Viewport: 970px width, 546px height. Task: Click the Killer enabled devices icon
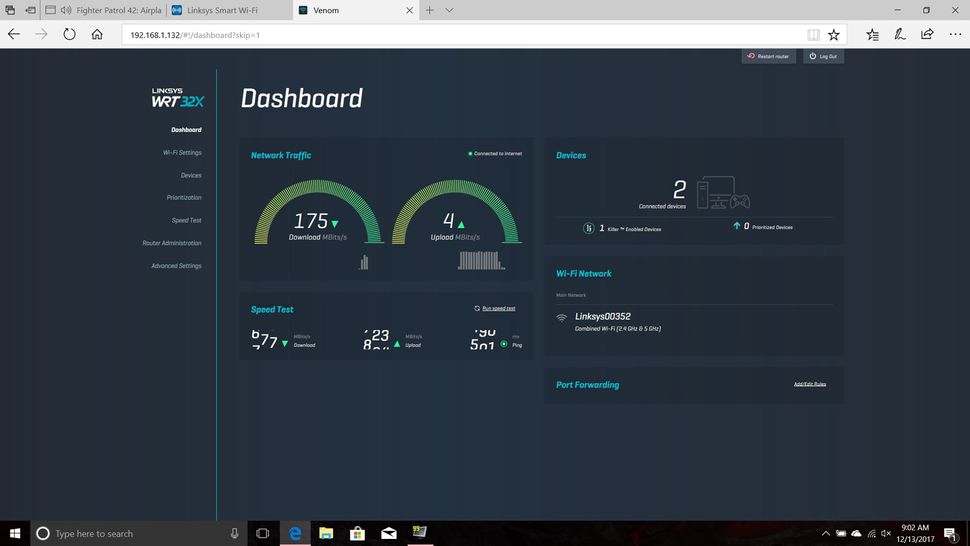[x=588, y=228]
